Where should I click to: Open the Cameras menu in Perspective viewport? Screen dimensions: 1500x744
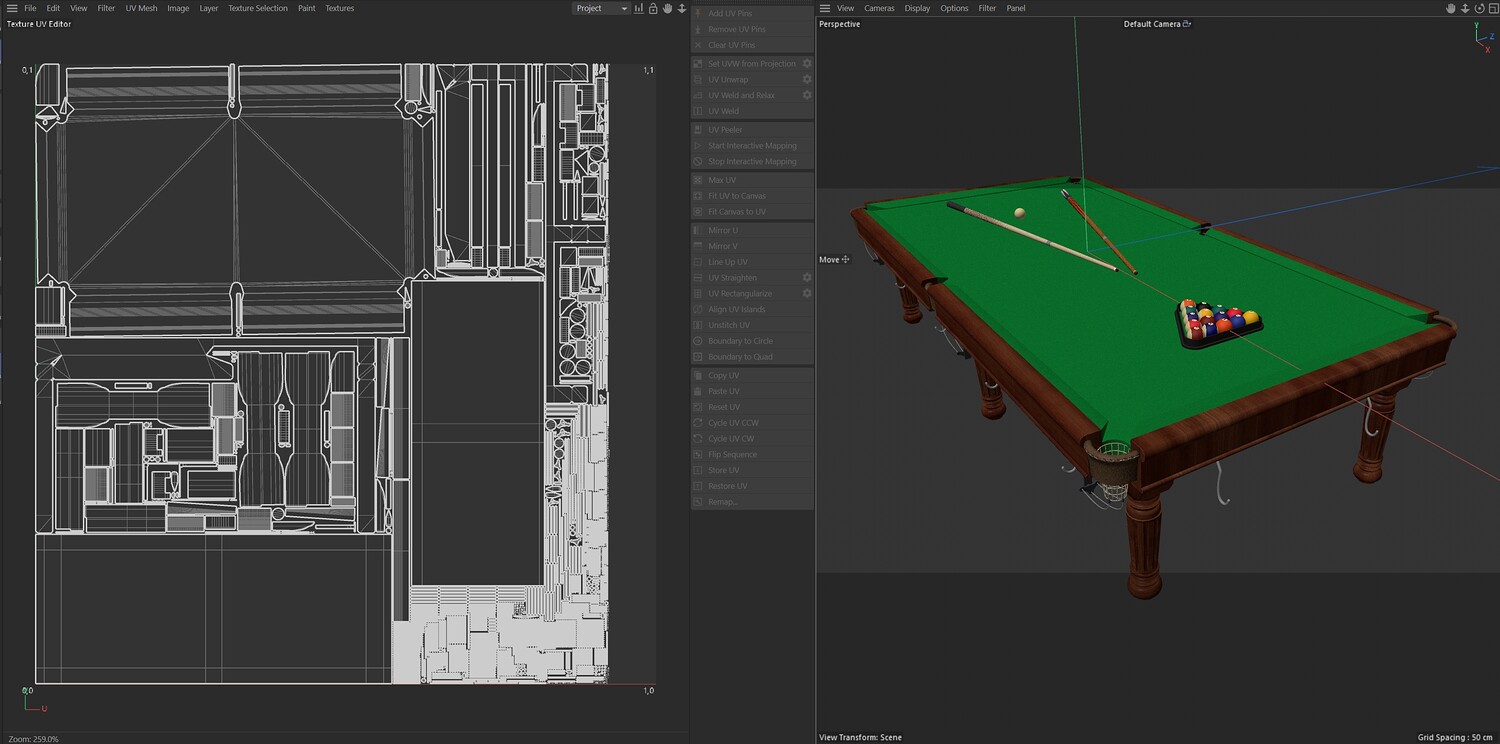coord(879,8)
